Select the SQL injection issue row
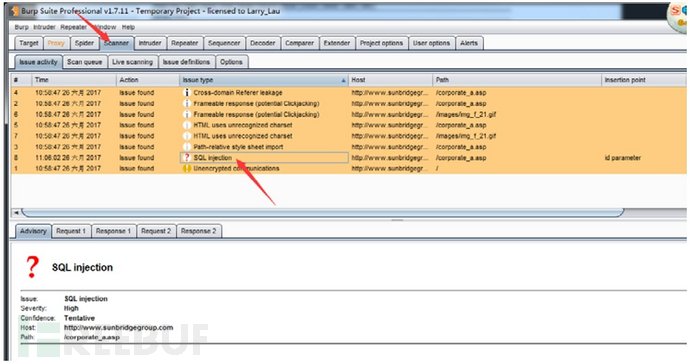Viewport: 690px width, 364px height. click(349, 158)
